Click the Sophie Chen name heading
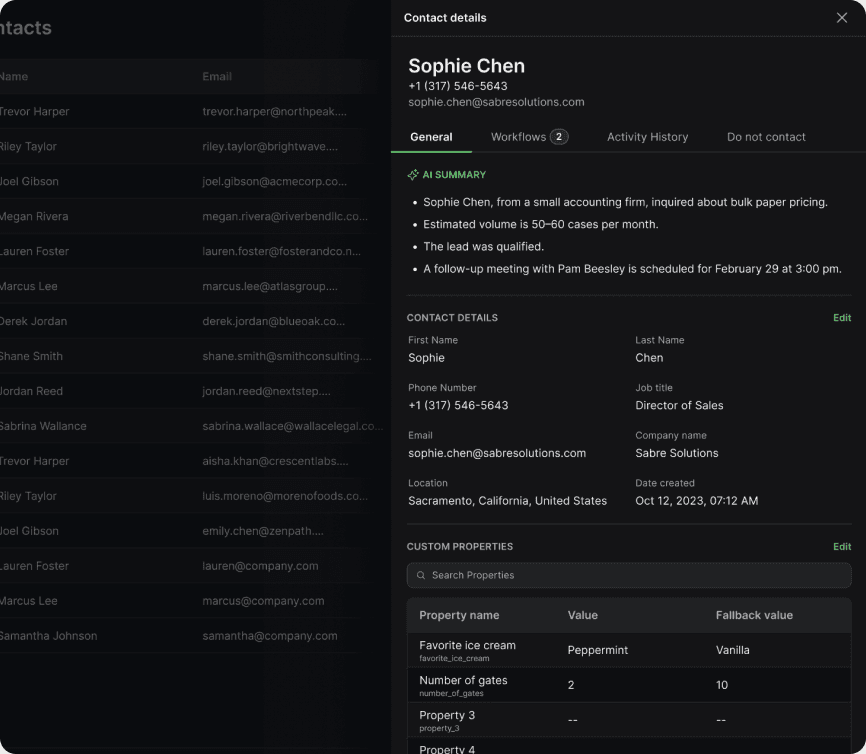The height and width of the screenshot is (754, 866). point(466,66)
